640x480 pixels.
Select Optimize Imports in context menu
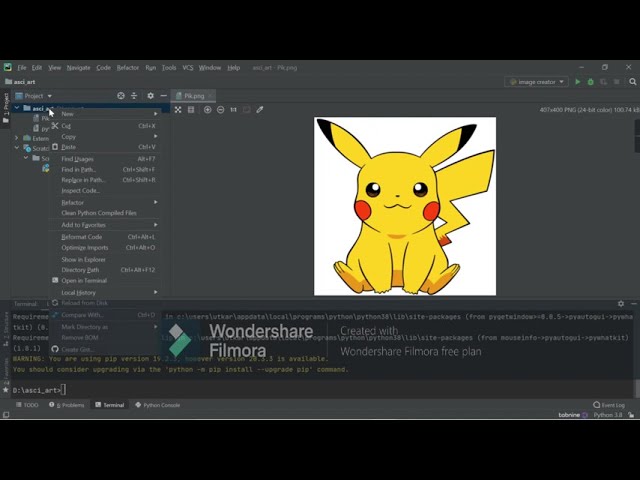(x=104, y=248)
